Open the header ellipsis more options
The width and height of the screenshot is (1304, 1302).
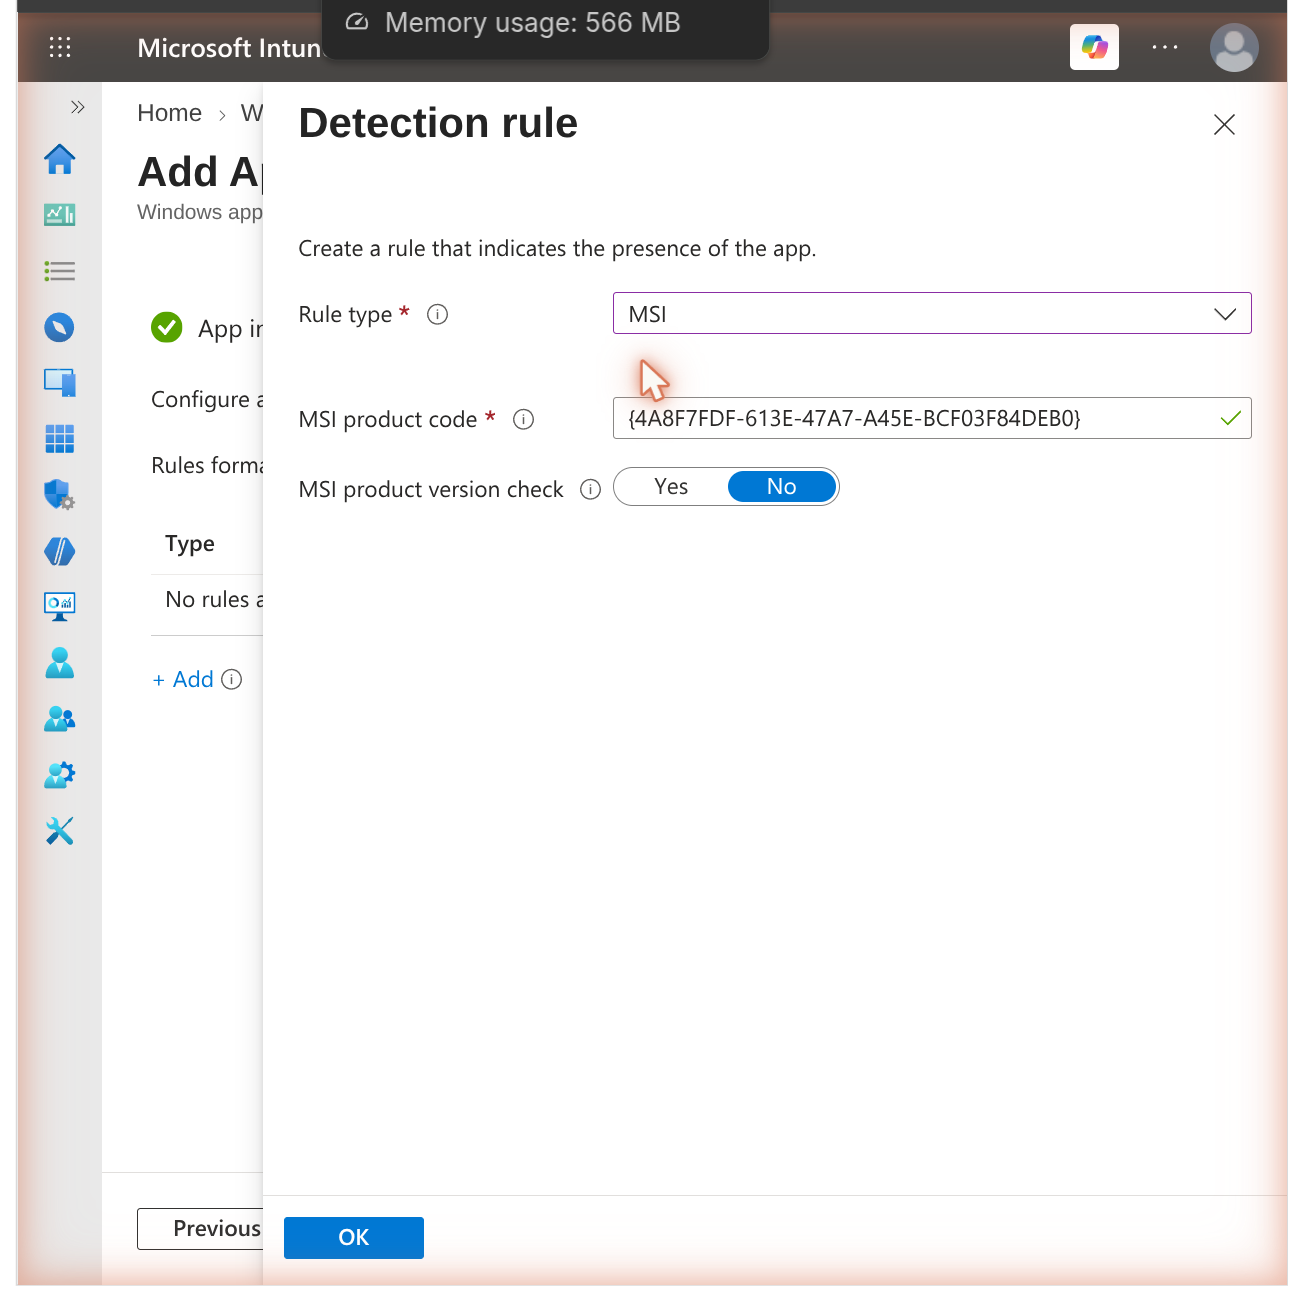pos(1165,47)
